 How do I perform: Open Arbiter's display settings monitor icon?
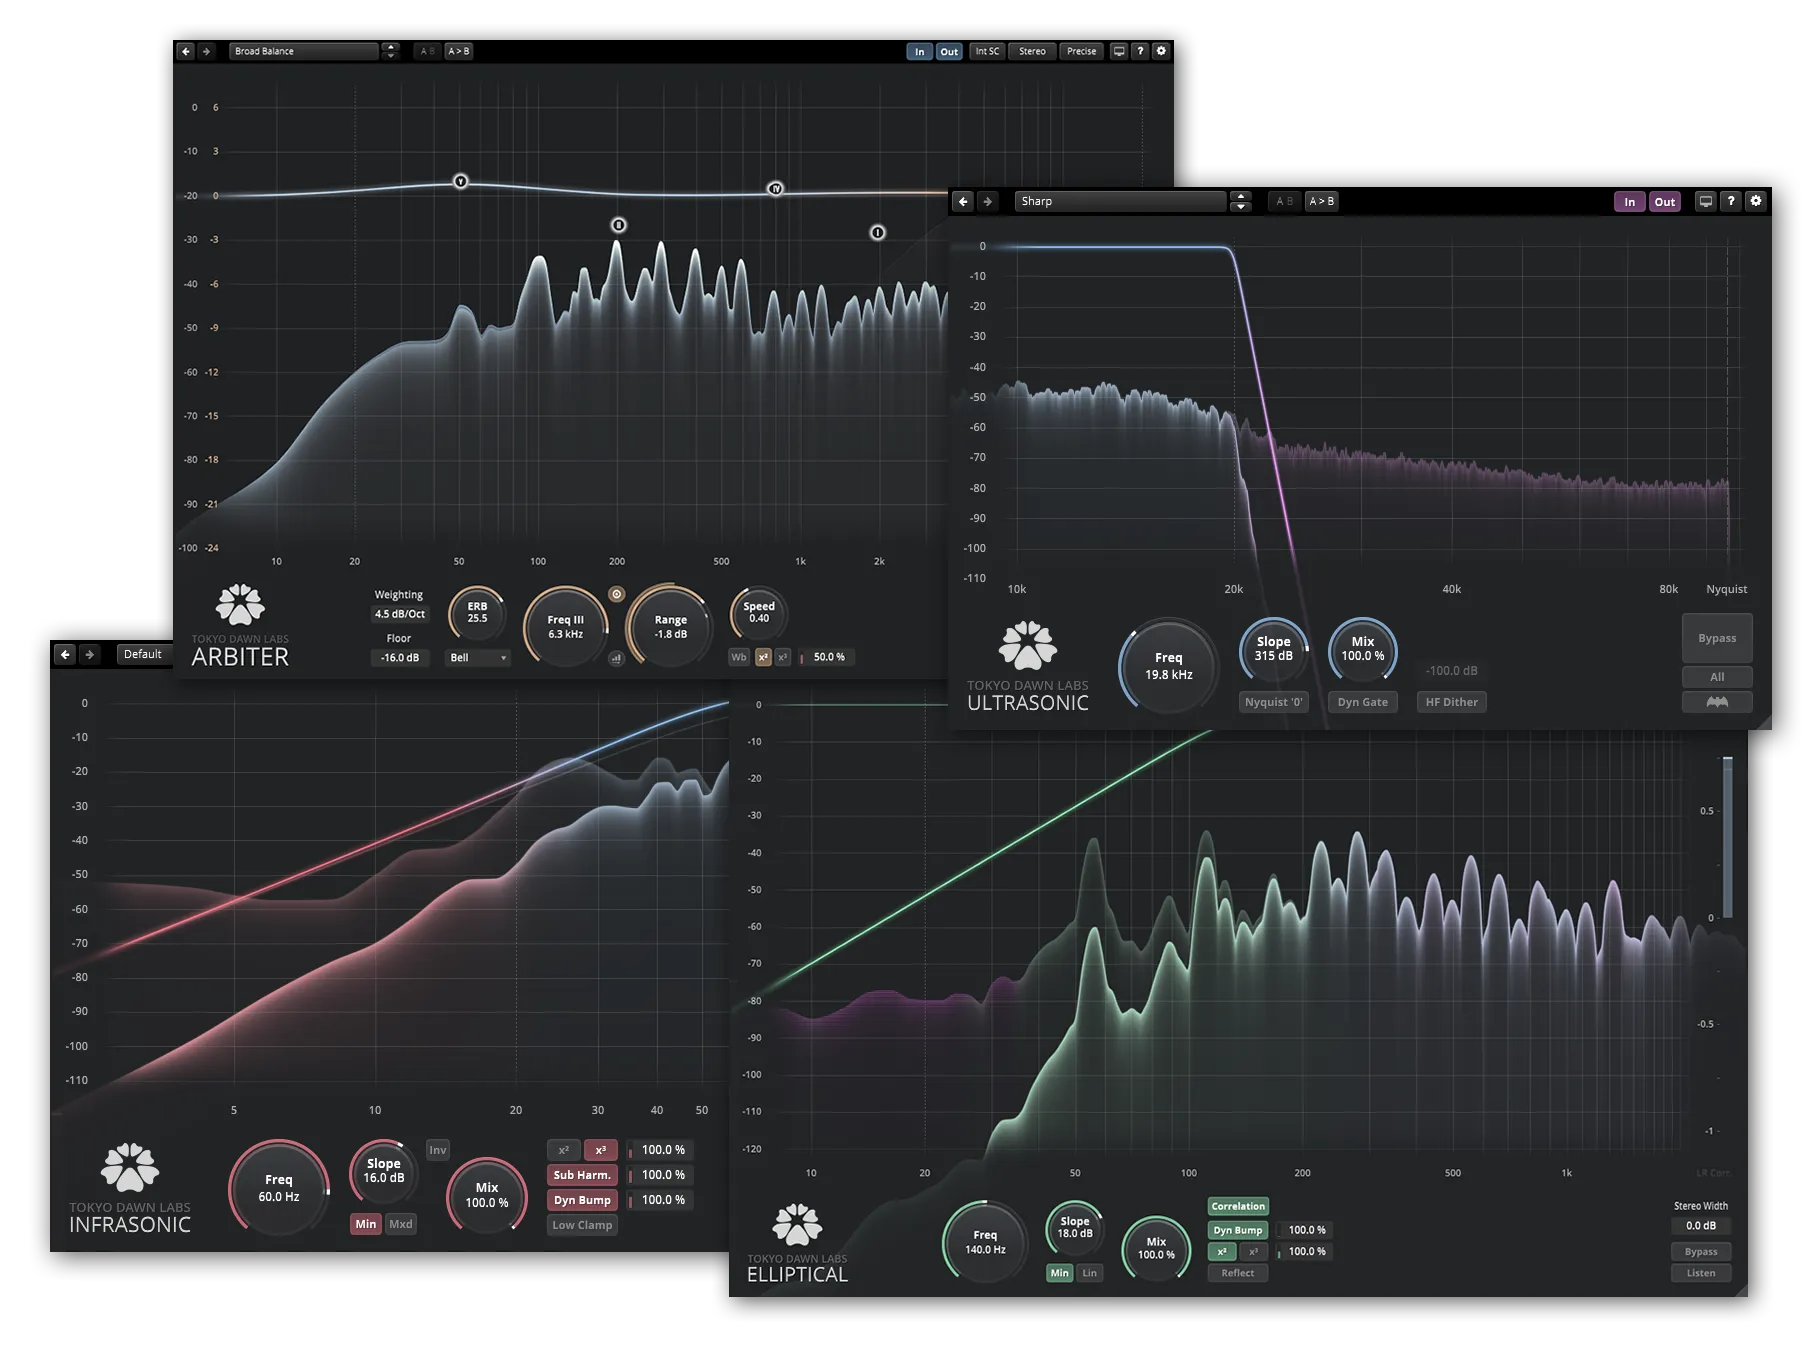point(1119,51)
